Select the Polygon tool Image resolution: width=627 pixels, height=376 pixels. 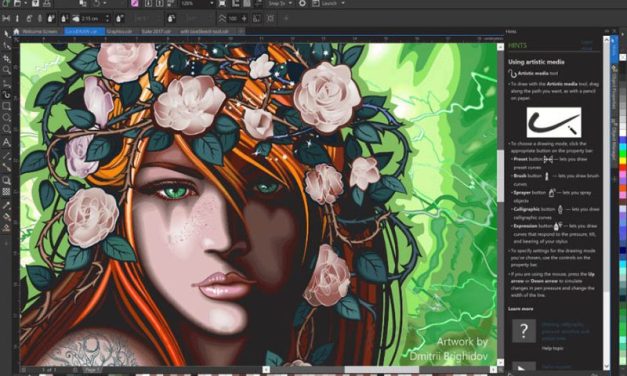coord(6,129)
